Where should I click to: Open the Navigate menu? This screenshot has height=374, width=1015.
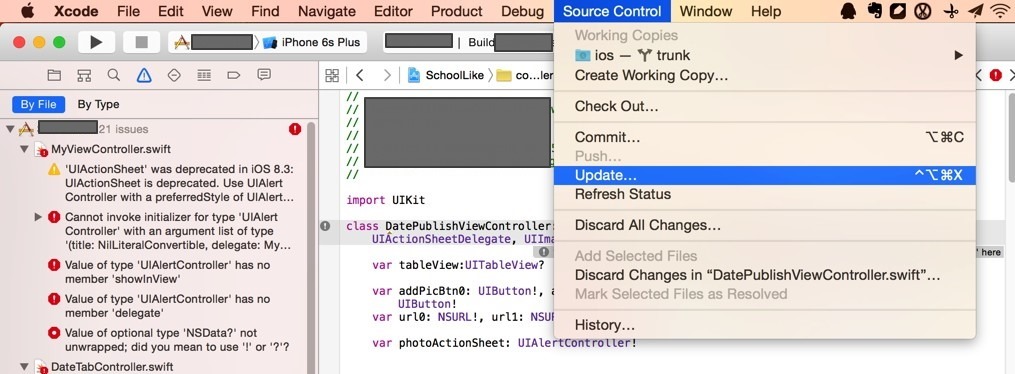click(x=327, y=11)
